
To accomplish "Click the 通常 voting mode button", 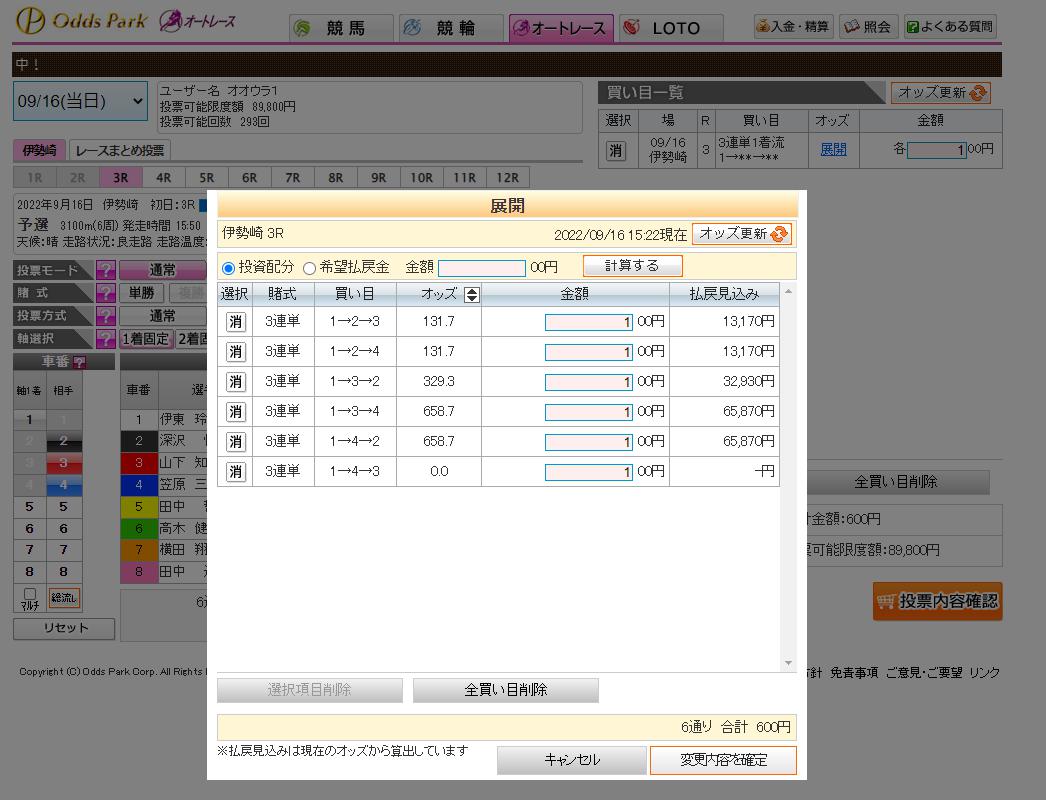I will click(163, 270).
